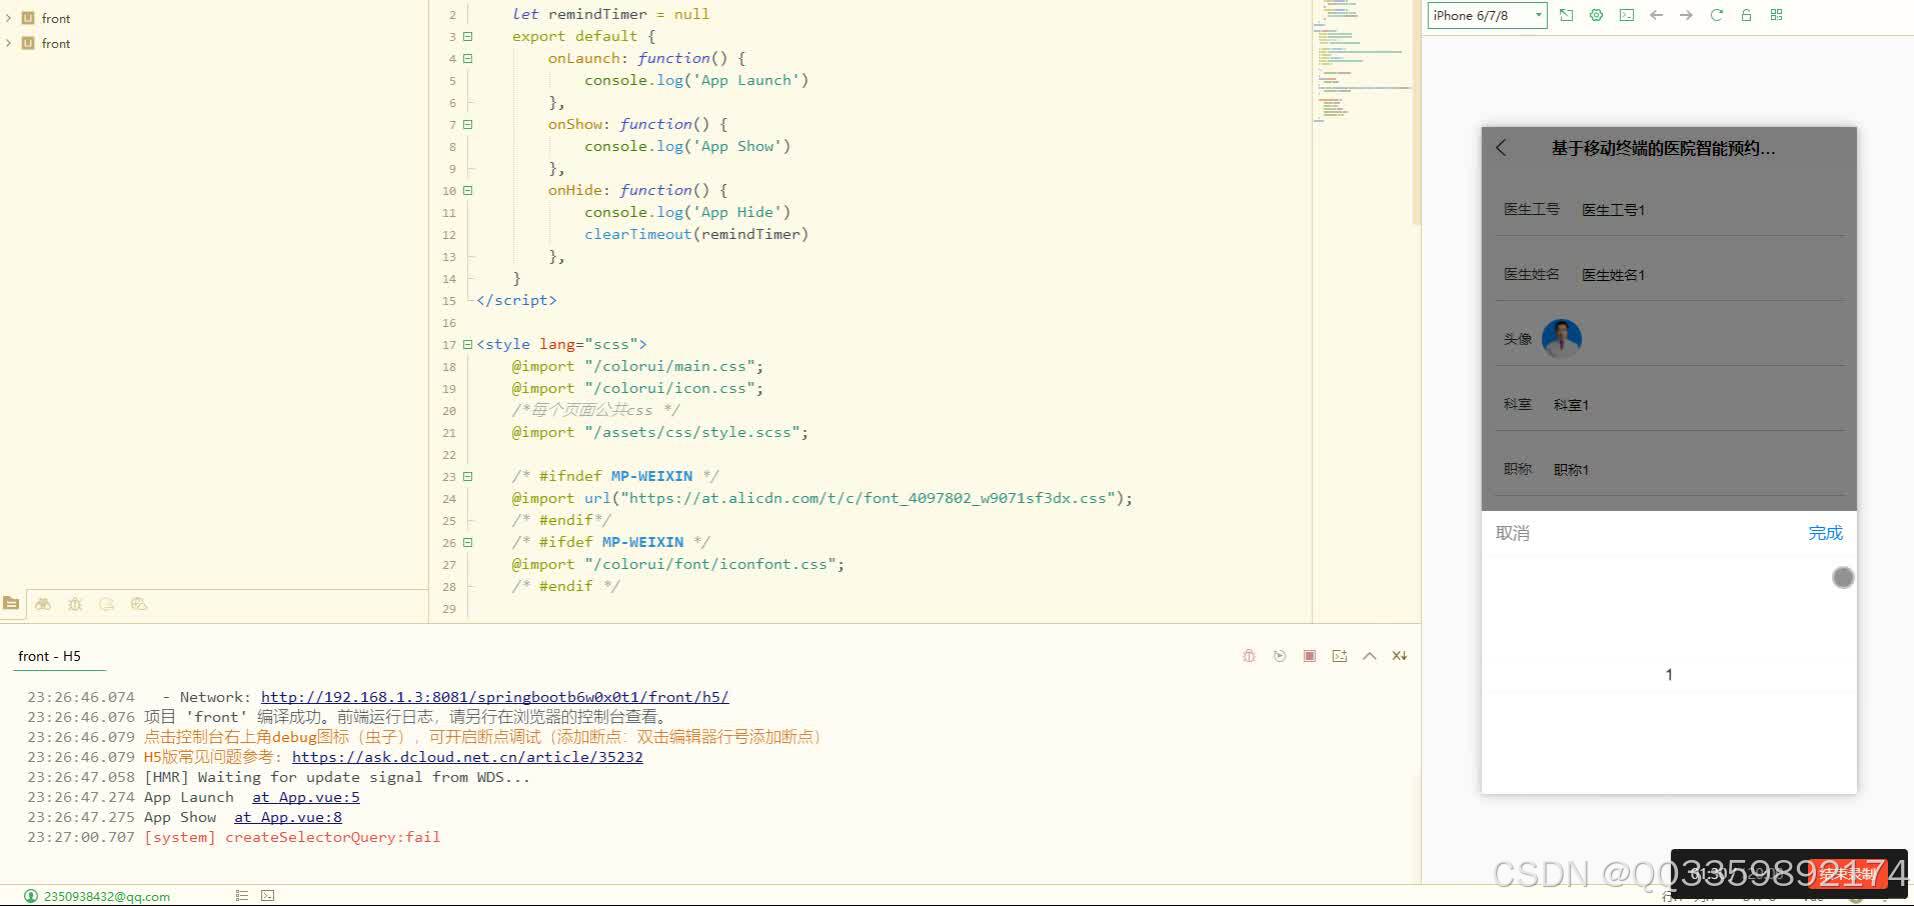Go forward in the preview browser
1914x906 pixels.
pos(1687,15)
